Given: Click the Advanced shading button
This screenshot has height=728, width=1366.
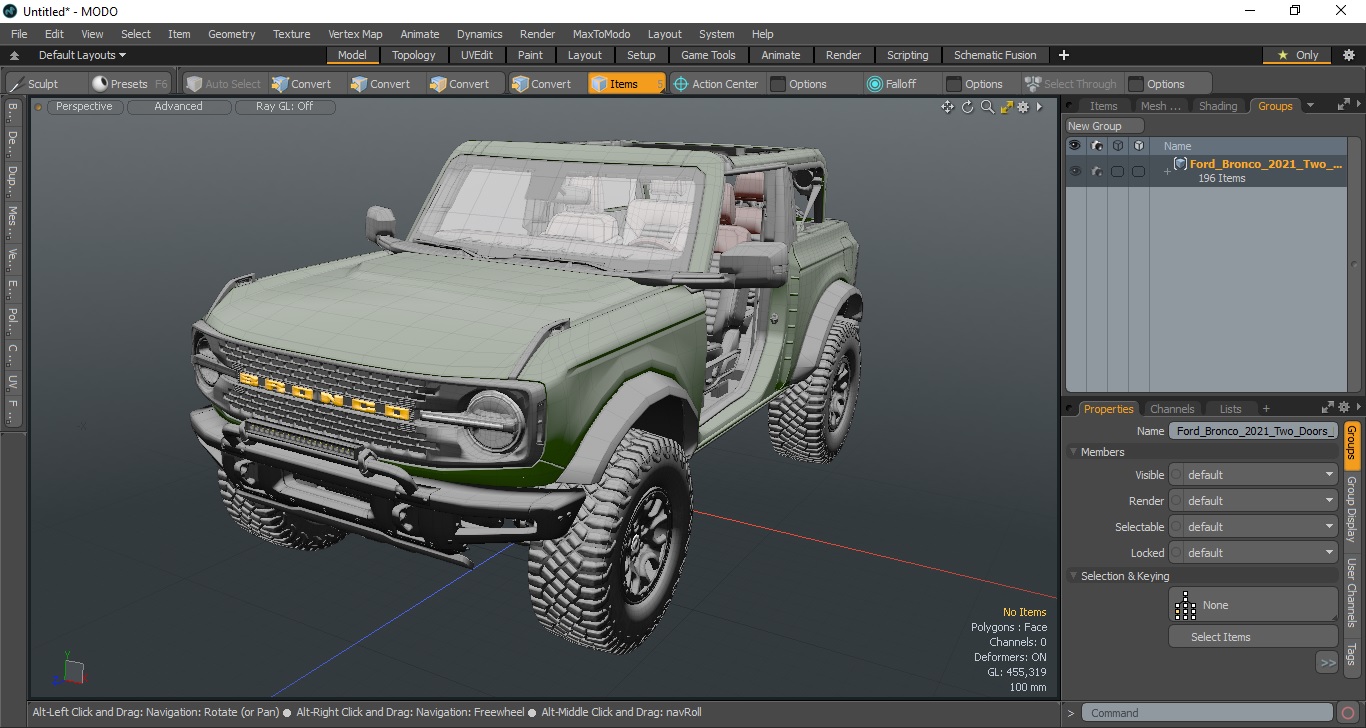Looking at the screenshot, I should 178,107.
